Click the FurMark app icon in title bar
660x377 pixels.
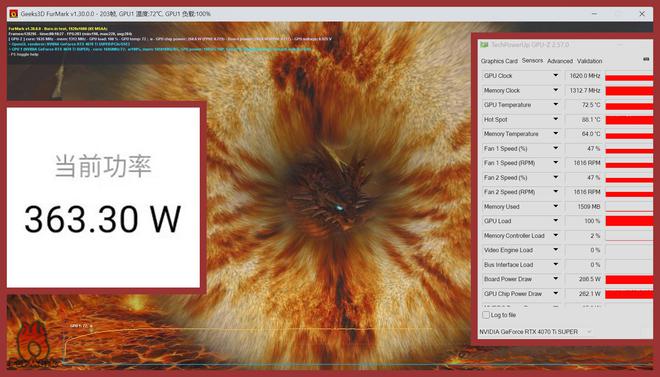point(13,14)
